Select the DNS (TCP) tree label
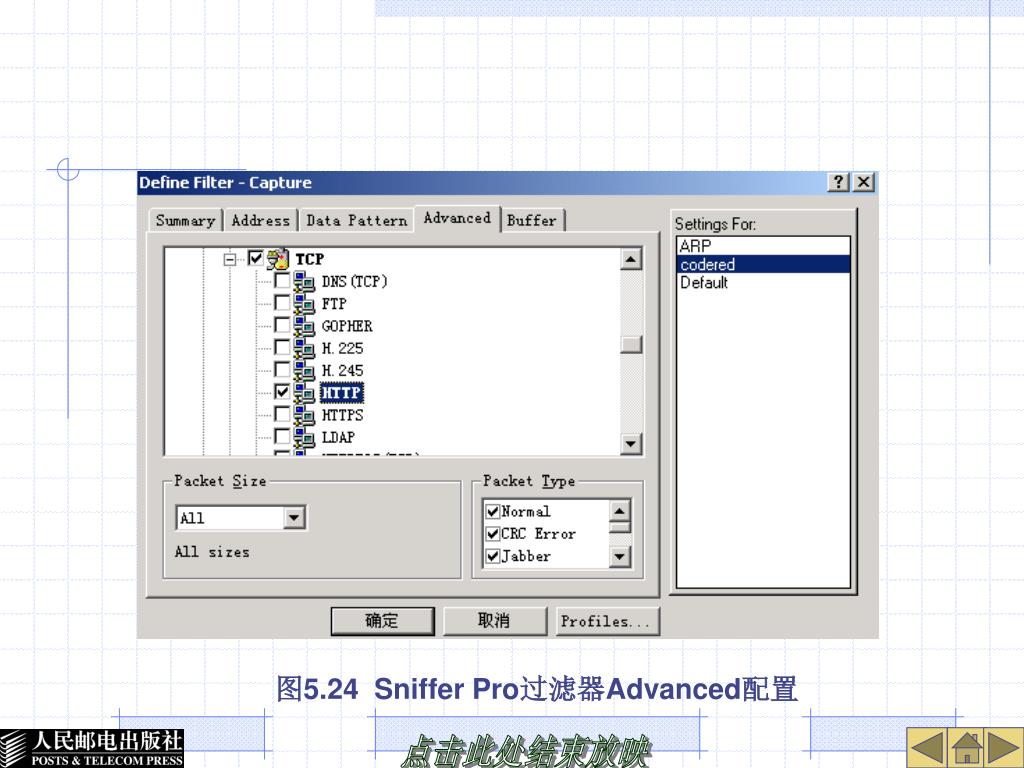The image size is (1024, 768). pos(354,281)
